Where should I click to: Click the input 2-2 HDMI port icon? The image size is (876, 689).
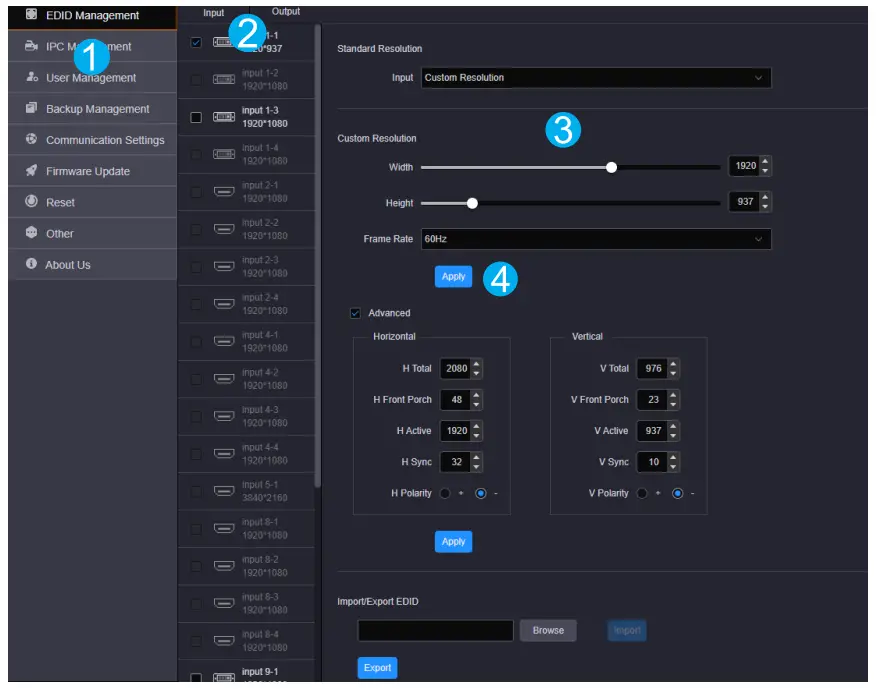tap(224, 229)
